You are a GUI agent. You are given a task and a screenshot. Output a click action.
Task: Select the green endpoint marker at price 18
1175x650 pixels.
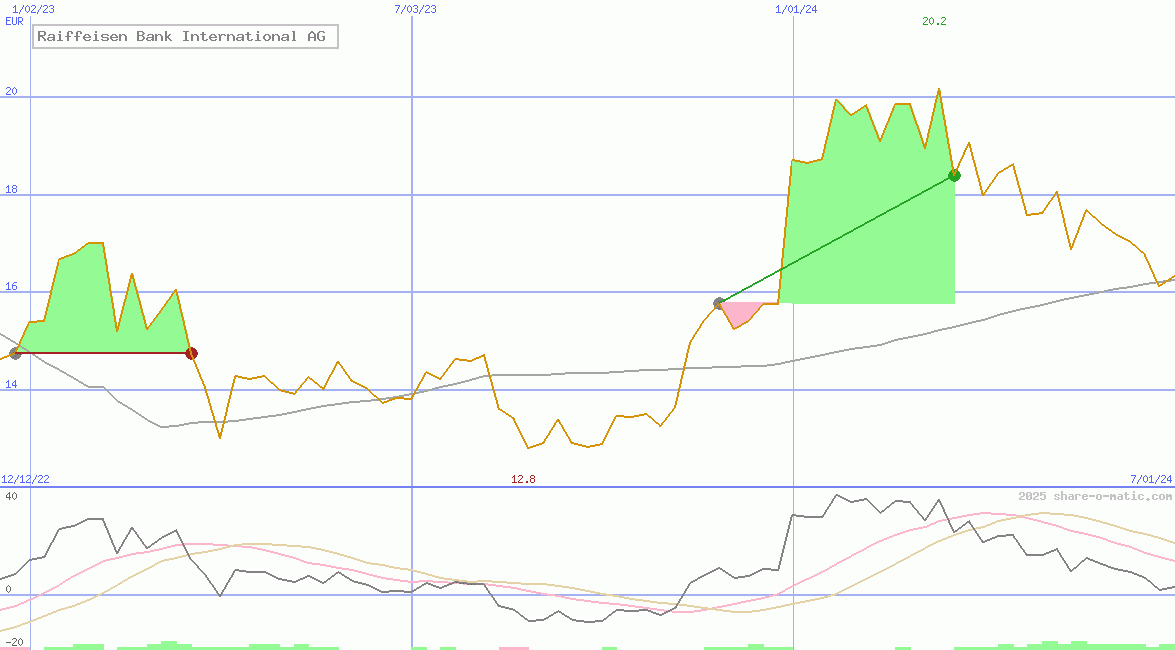click(x=953, y=175)
